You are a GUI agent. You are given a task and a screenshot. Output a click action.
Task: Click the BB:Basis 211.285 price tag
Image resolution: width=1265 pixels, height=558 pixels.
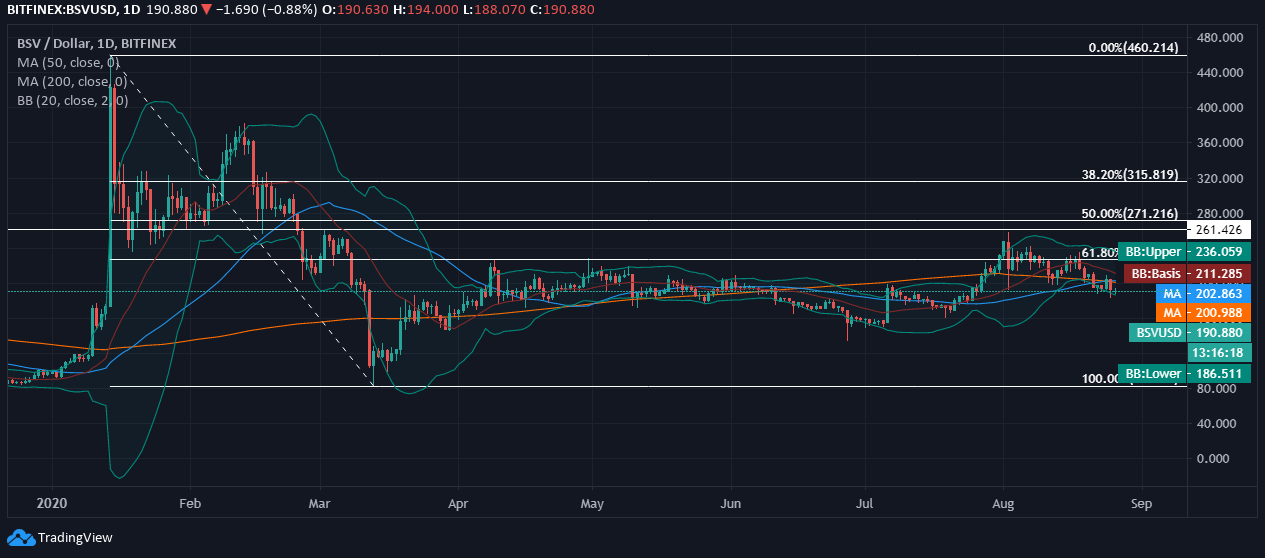tap(1187, 273)
